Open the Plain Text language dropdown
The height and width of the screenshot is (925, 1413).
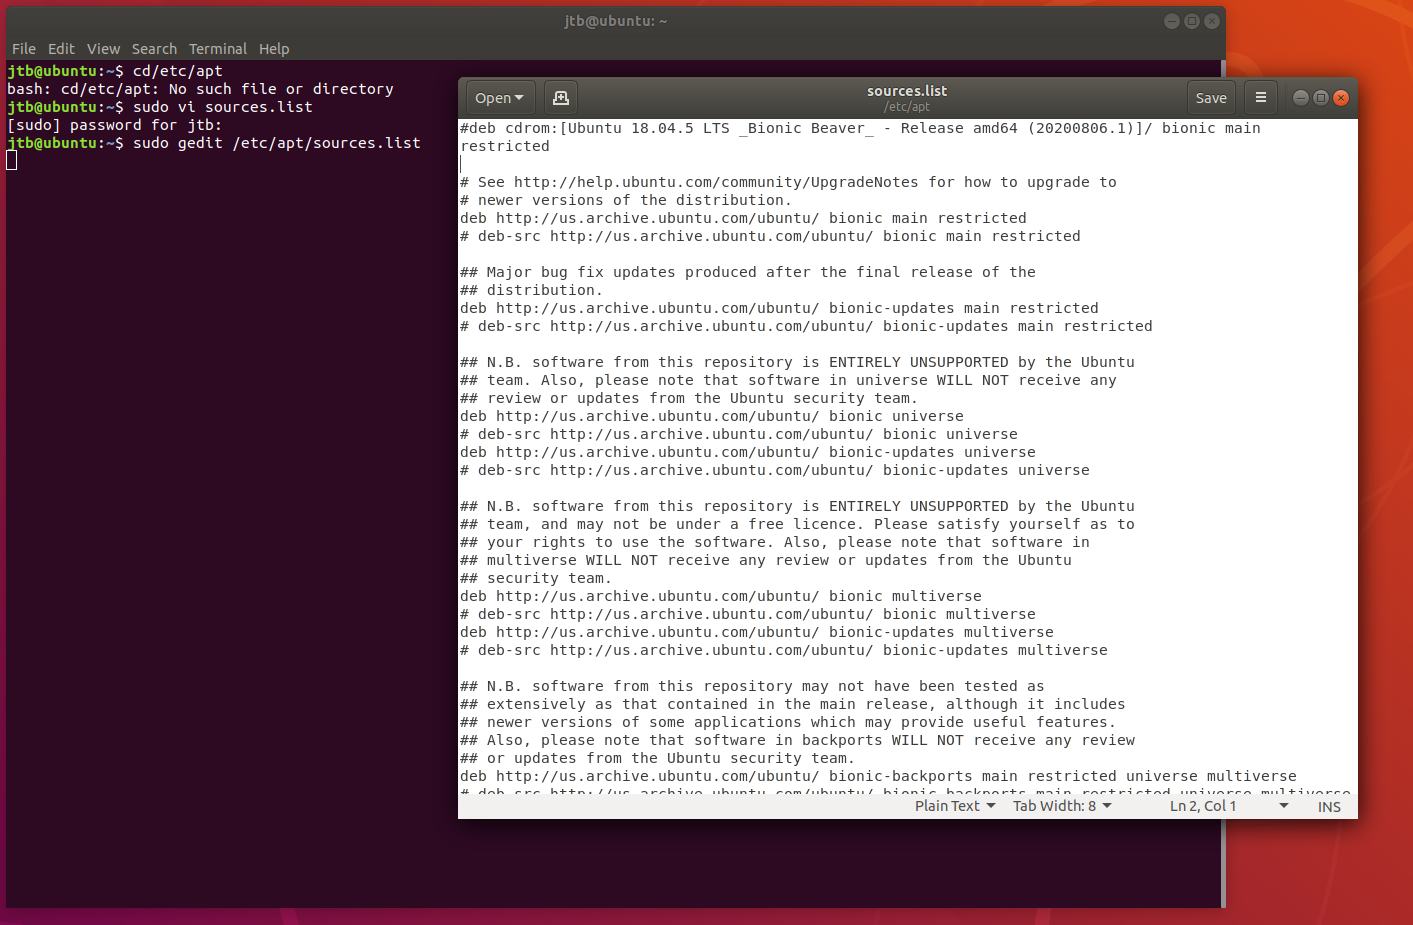click(x=955, y=806)
